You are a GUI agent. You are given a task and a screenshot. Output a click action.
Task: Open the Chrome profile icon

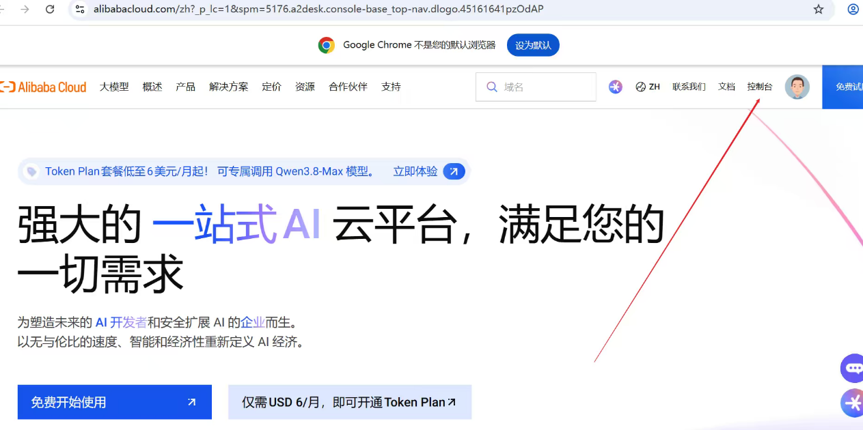[855, 9]
